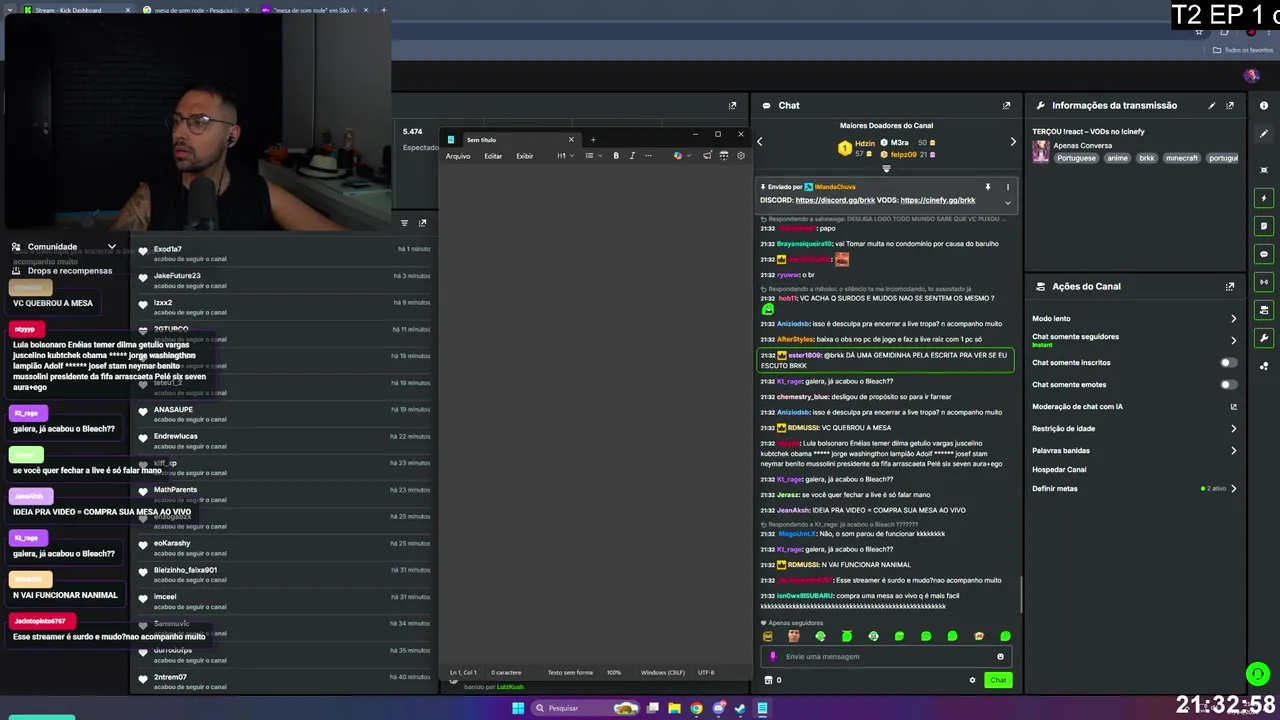Click the broadcast signal sidebar icon
This screenshot has width=1280, height=720.
(x=1264, y=282)
